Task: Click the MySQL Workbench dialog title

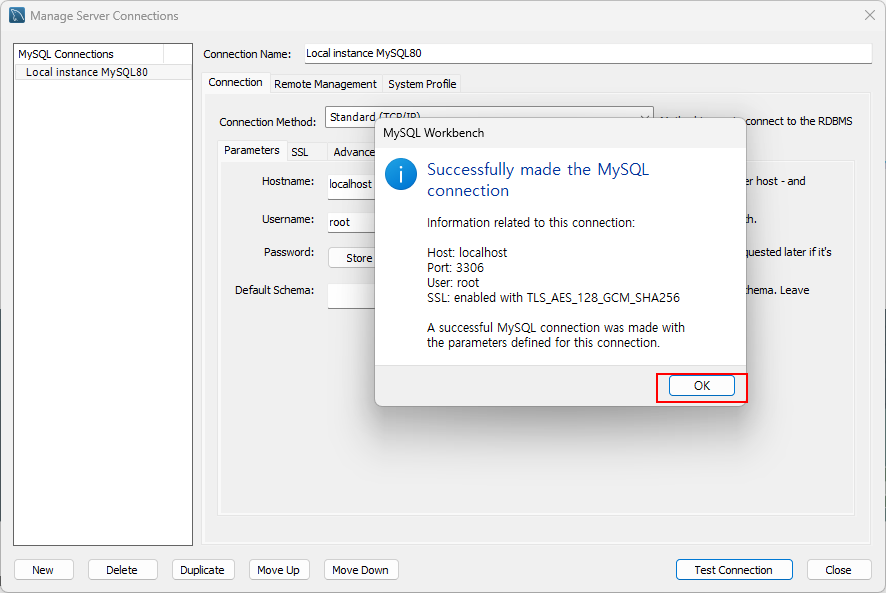Action: click(x=433, y=133)
